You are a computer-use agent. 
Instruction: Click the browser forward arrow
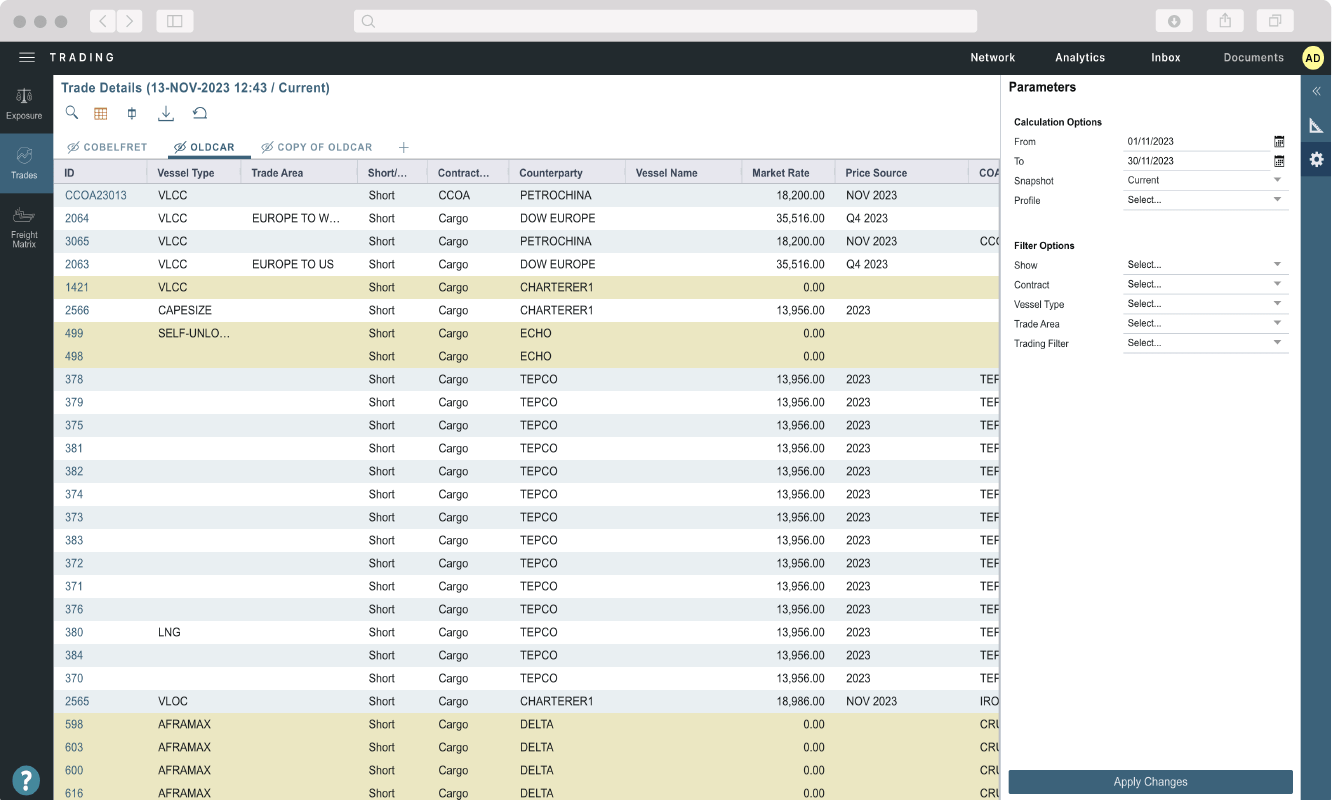pos(130,21)
